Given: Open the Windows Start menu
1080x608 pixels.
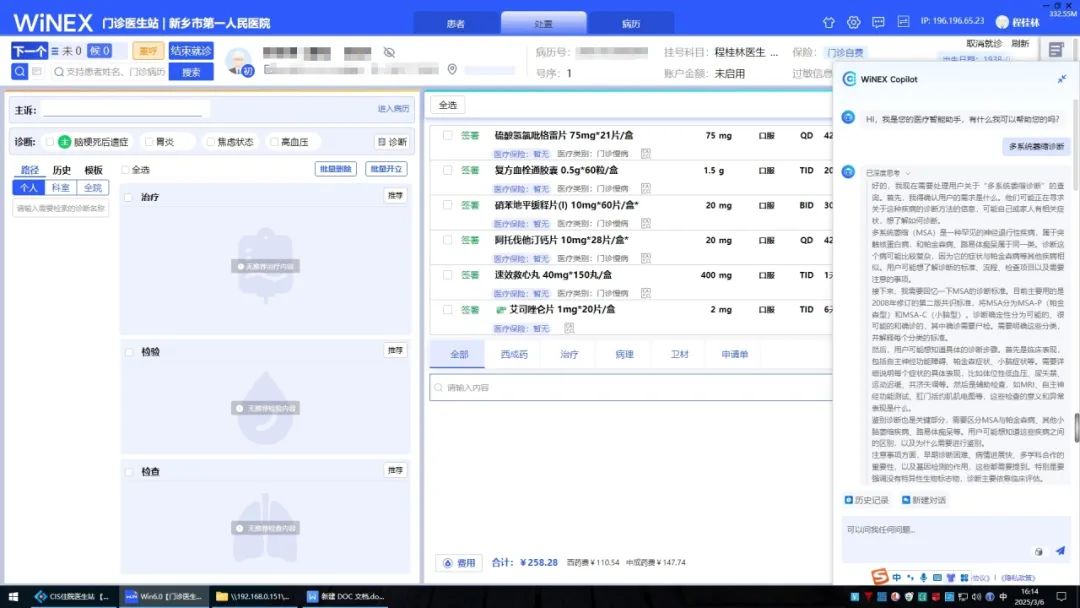Looking at the screenshot, I should click(x=12, y=596).
